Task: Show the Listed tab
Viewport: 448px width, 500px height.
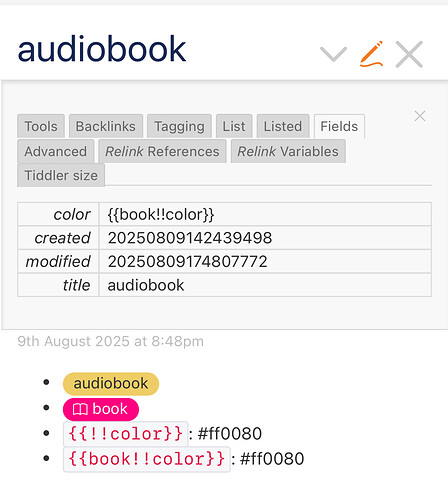Action: pos(283,126)
